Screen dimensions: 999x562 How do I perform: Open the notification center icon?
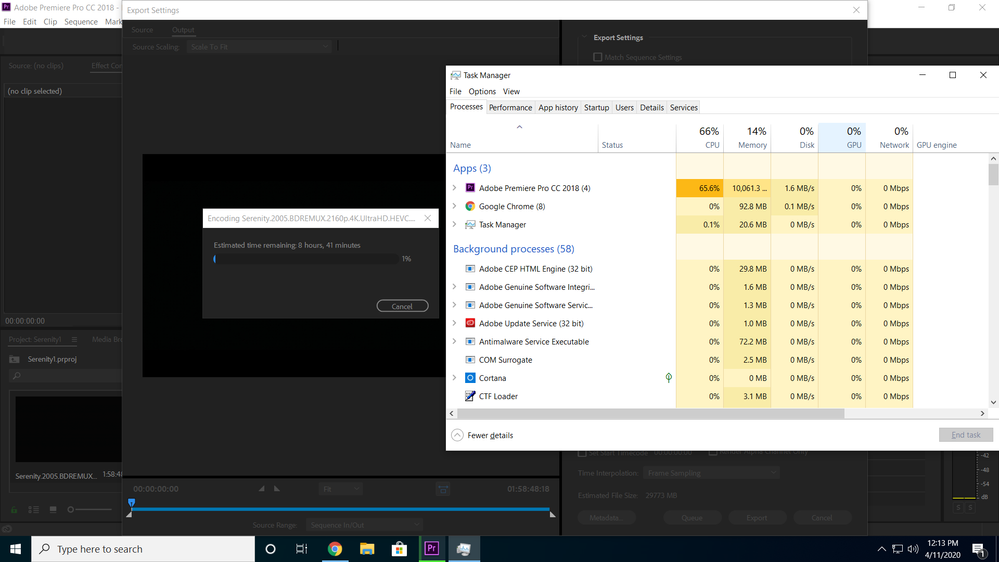[979, 549]
